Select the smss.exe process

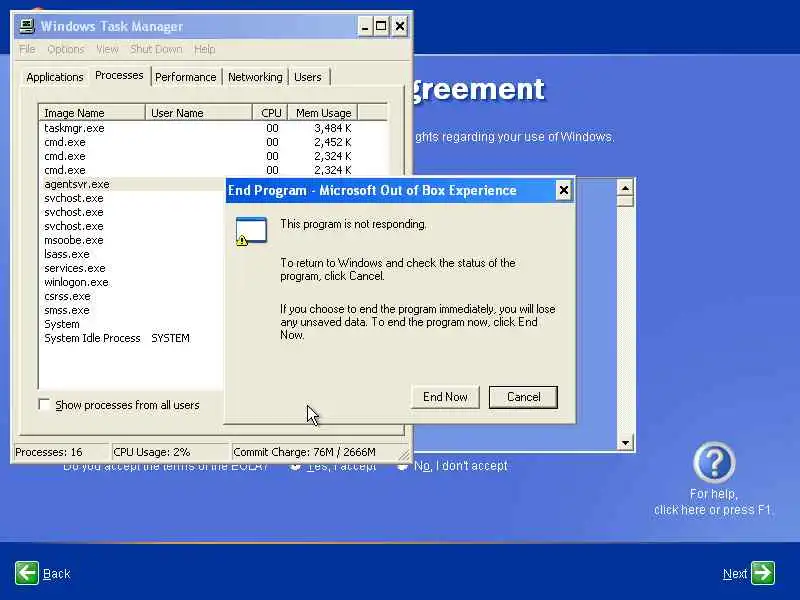133,310
